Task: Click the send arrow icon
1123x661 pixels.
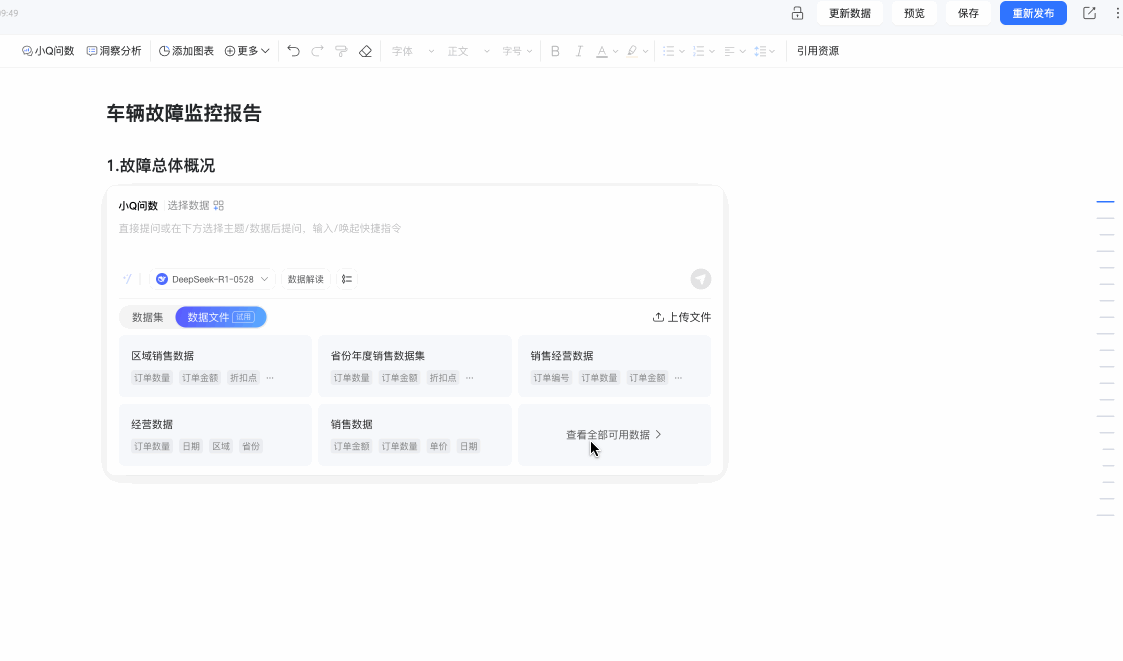Action: (x=700, y=279)
